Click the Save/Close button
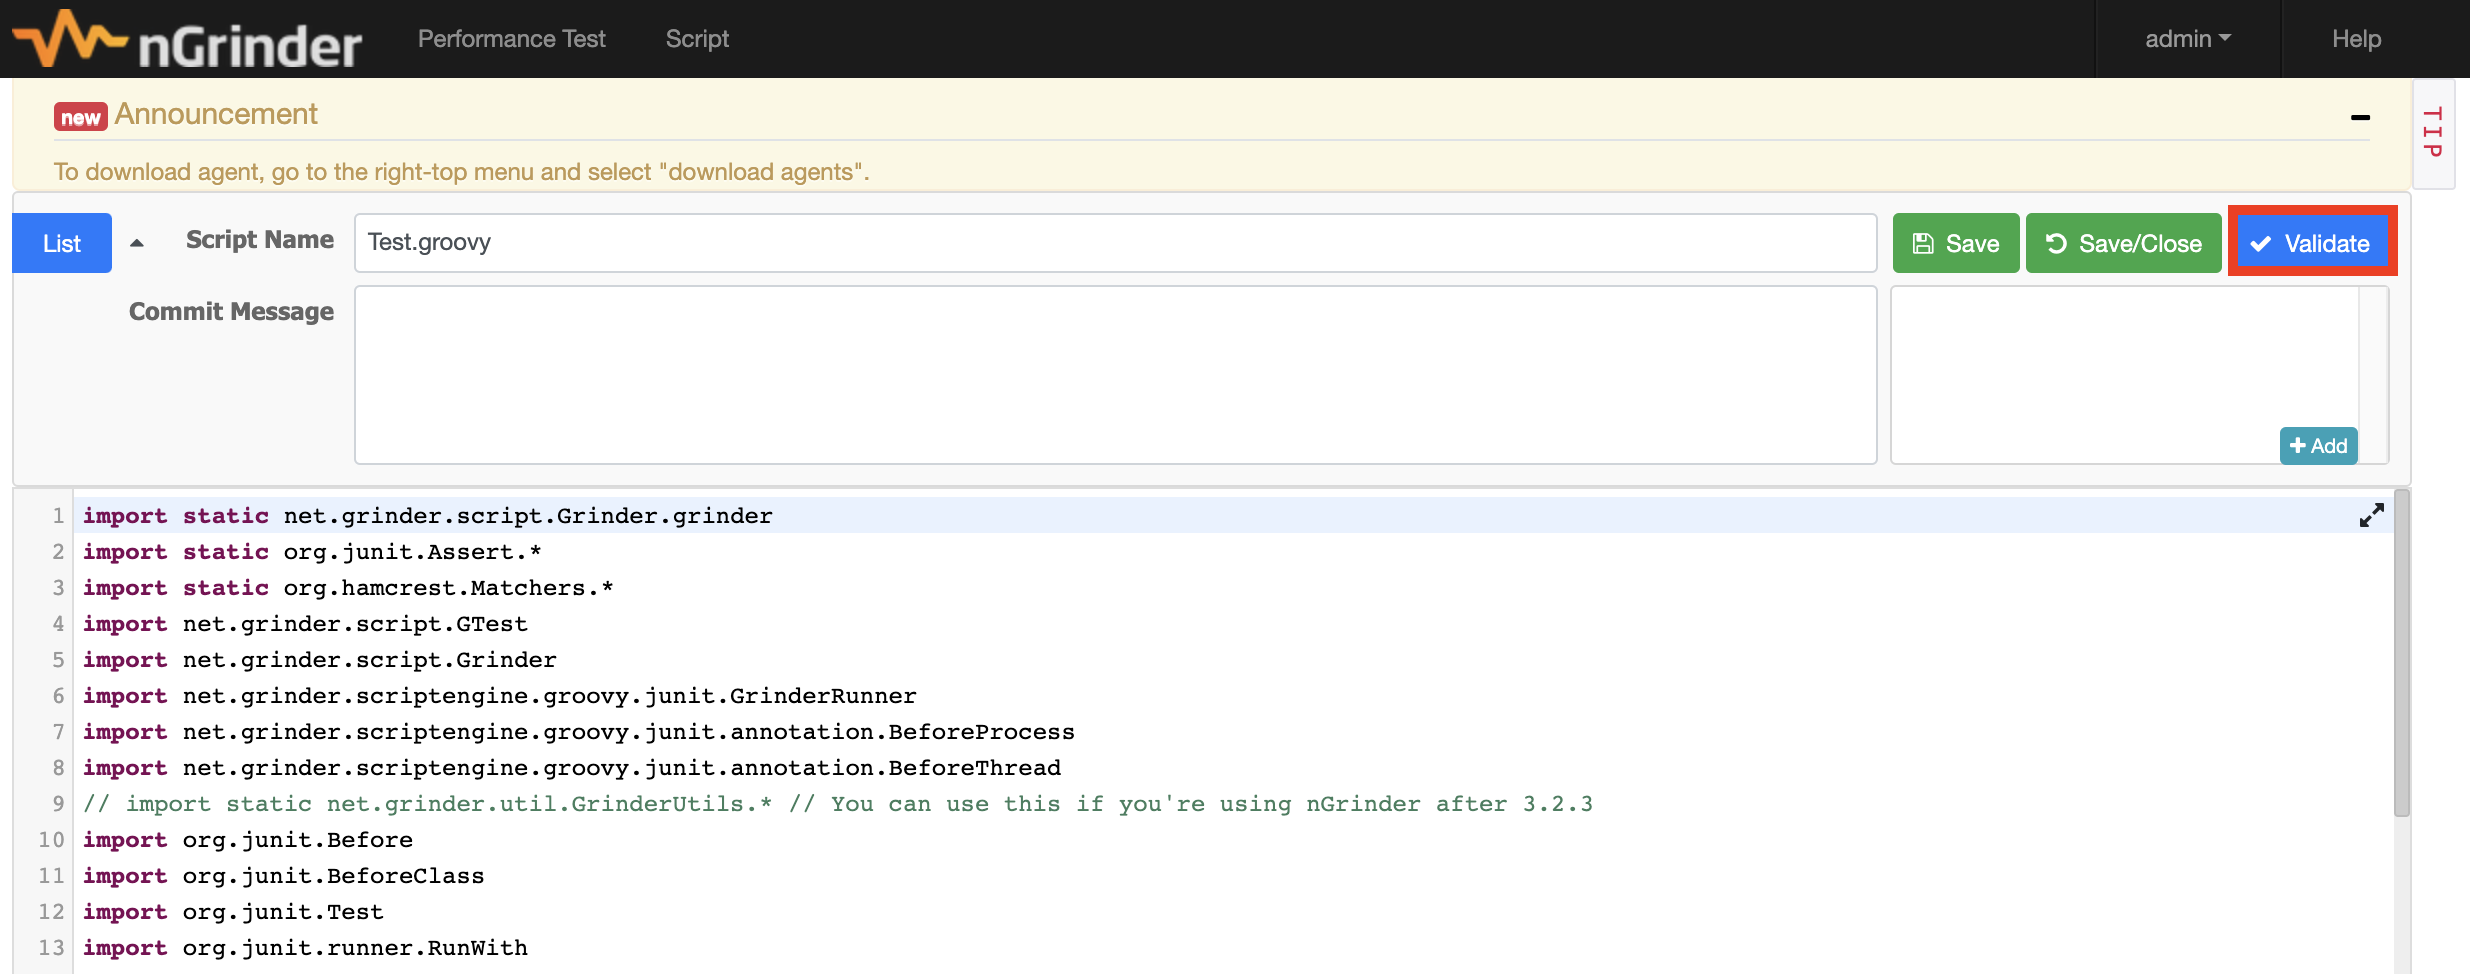The image size is (2470, 974). 2123,243
